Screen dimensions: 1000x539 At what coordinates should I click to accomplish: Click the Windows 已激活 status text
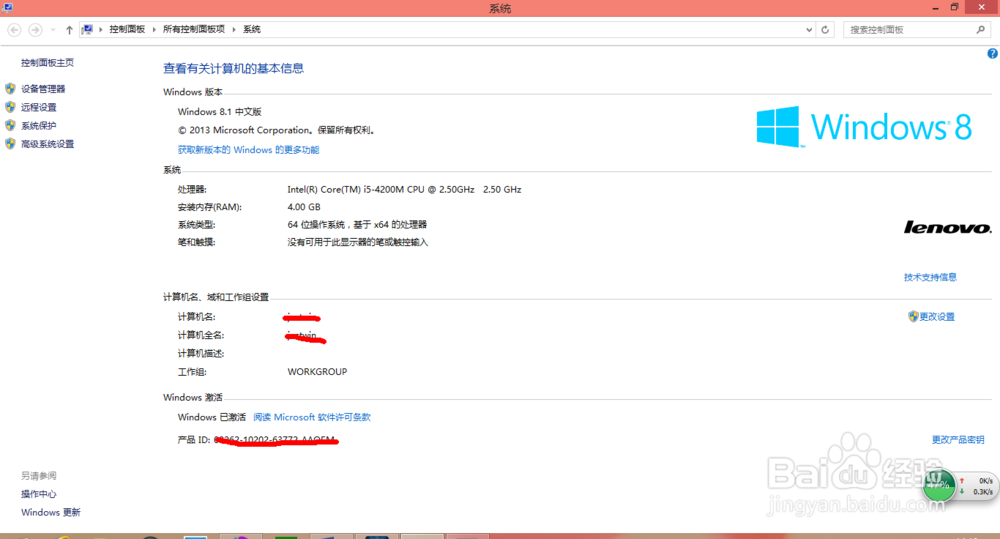pos(212,417)
